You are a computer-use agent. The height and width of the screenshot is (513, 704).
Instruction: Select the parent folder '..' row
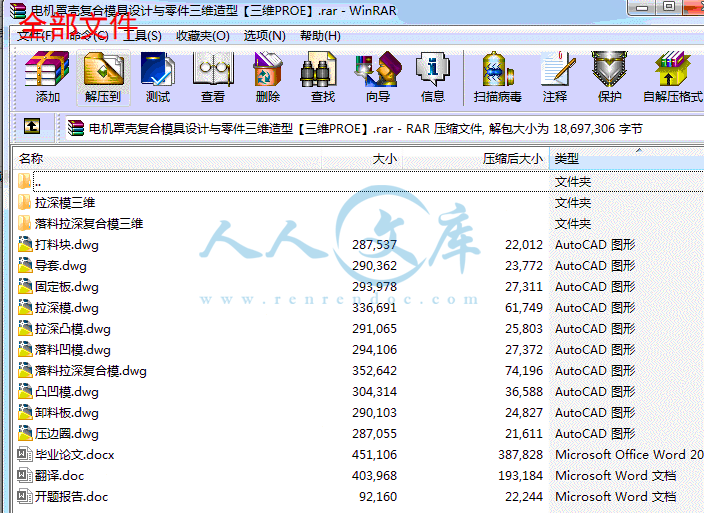tap(358, 182)
